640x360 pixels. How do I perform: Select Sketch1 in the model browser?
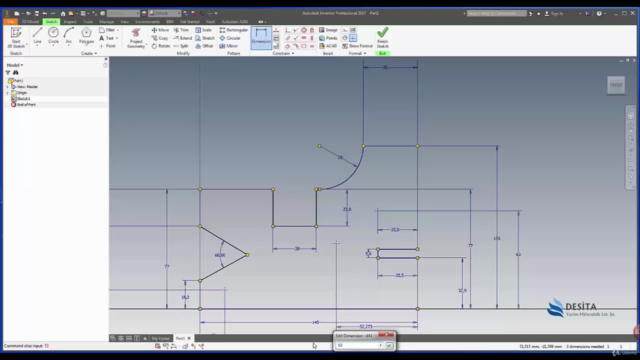click(x=20, y=99)
